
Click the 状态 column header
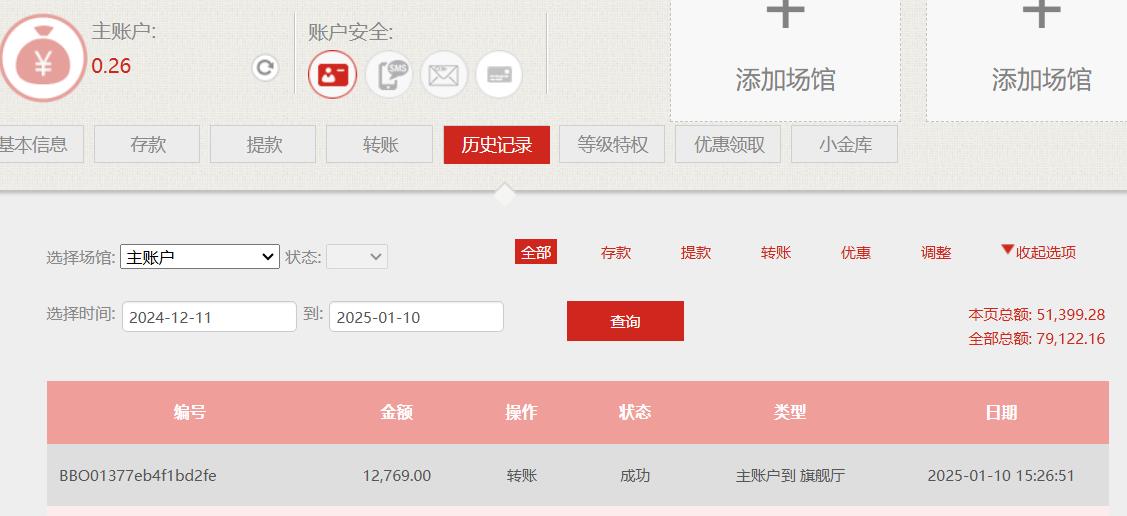(635, 413)
